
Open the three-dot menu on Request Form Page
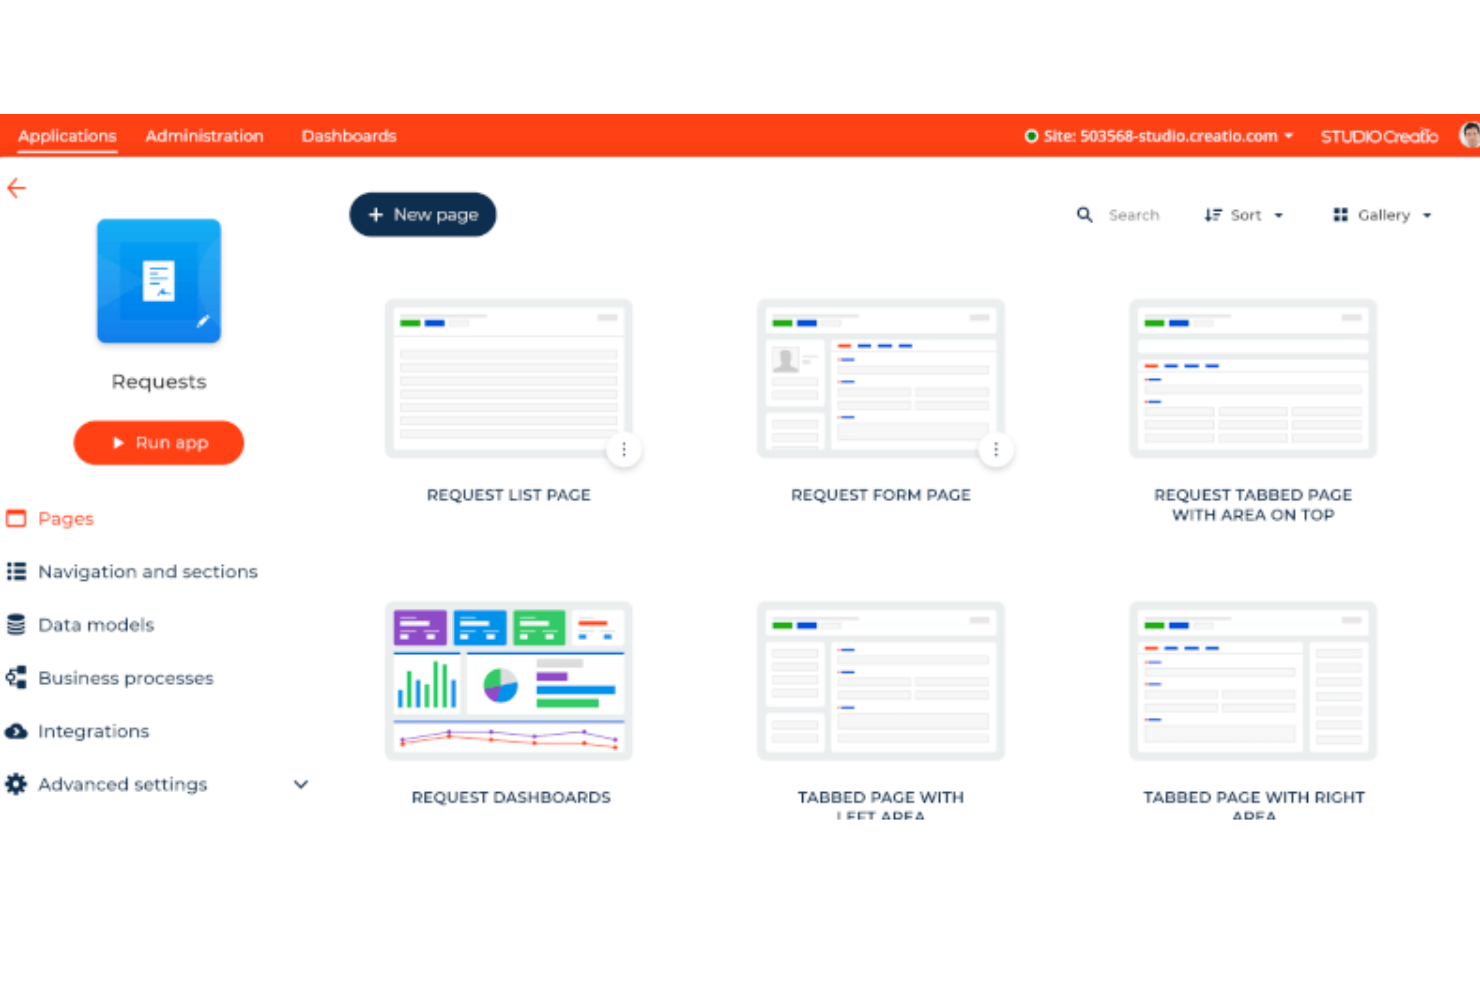pyautogui.click(x=996, y=450)
